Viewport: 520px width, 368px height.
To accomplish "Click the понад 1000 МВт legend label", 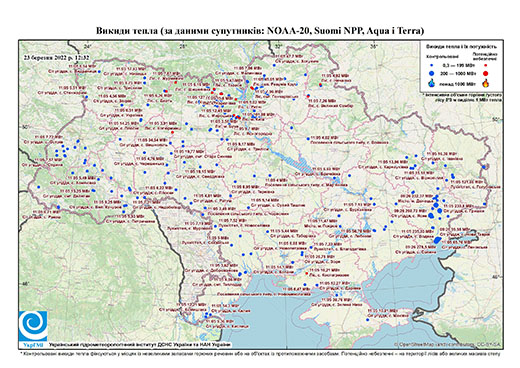I will [456, 84].
